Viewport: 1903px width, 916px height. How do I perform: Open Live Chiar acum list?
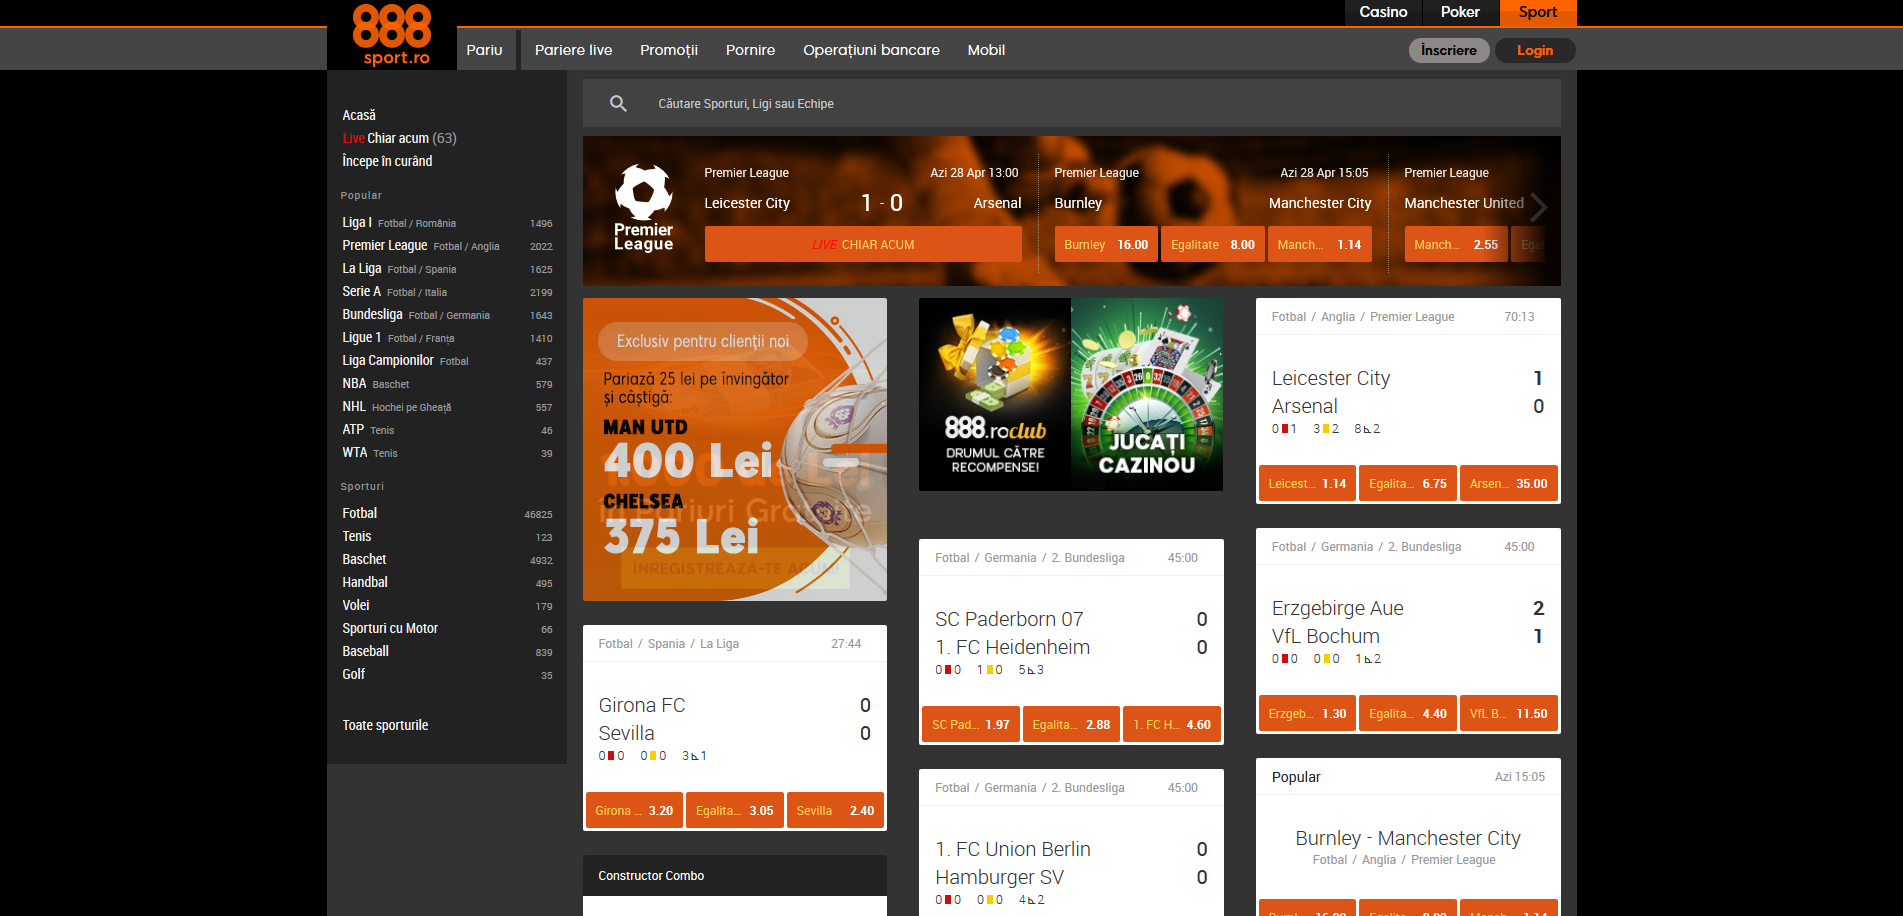[x=399, y=138]
